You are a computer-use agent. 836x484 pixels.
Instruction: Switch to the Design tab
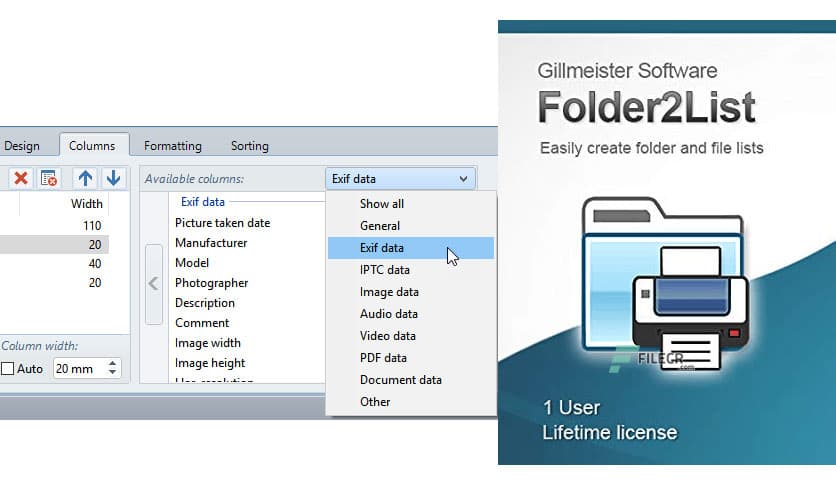[22, 146]
